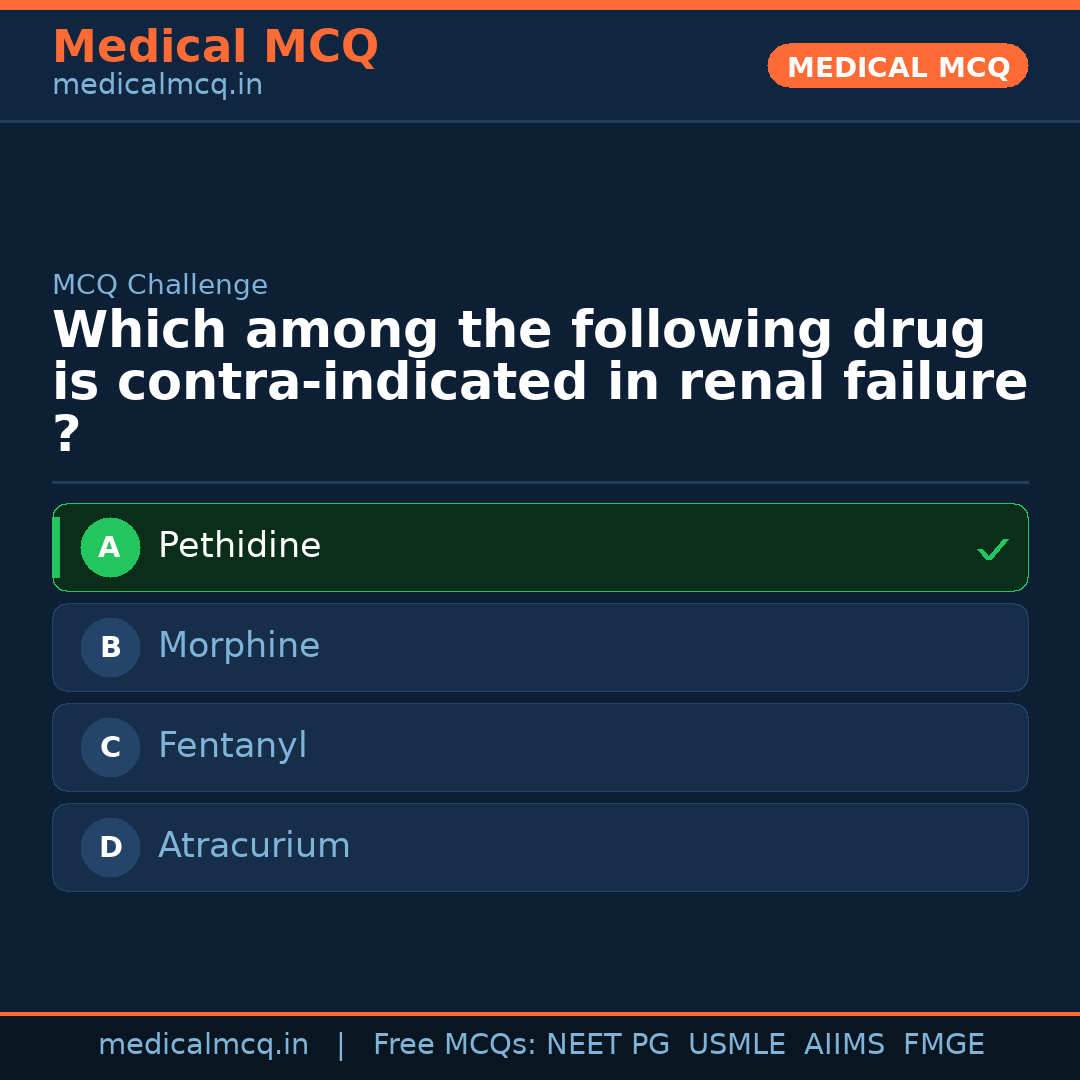Click the green checkmark on Pethidine row
Image resolution: width=1080 pixels, height=1080 pixels.
992,549
